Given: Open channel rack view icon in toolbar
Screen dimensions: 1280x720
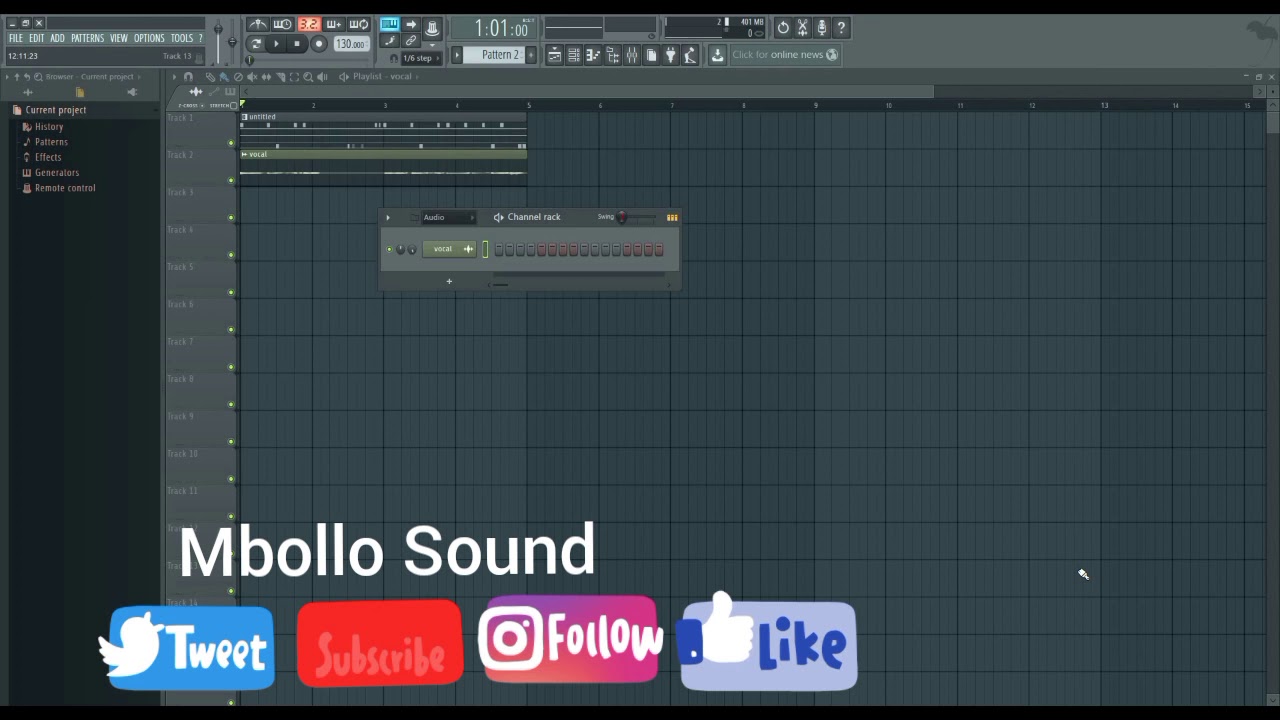Looking at the screenshot, I should pyautogui.click(x=573, y=55).
